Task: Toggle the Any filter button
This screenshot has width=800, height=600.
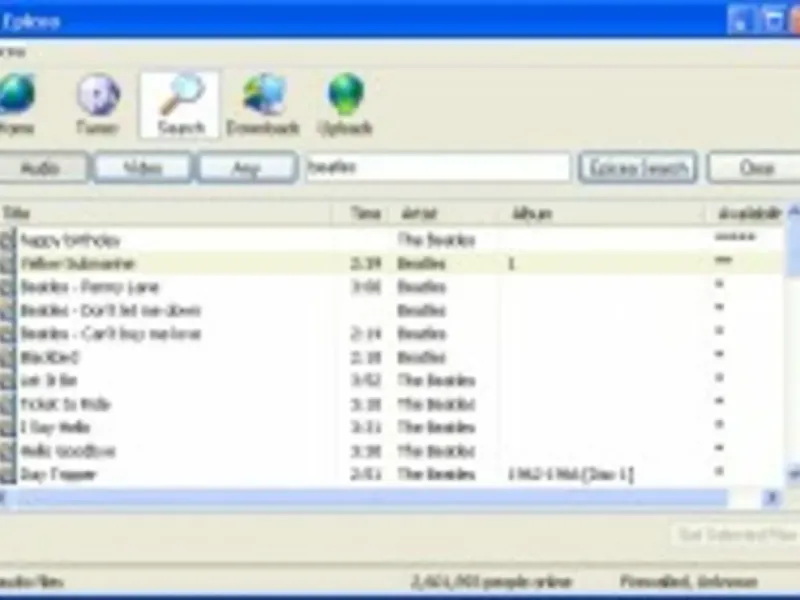Action: pos(247,167)
